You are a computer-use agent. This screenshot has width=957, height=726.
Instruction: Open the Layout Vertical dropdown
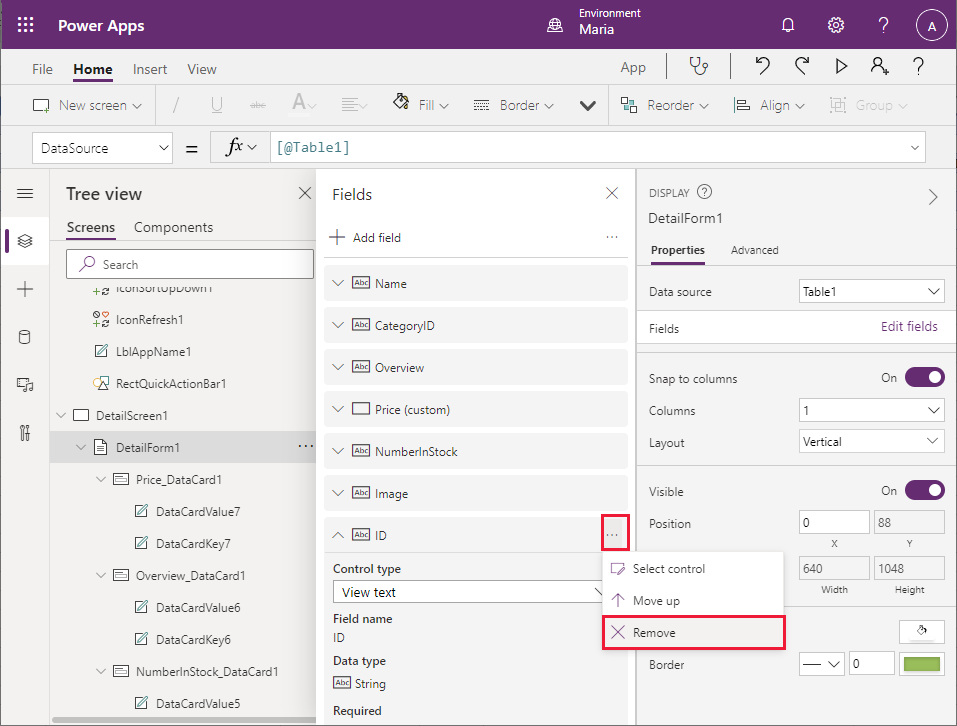click(871, 442)
